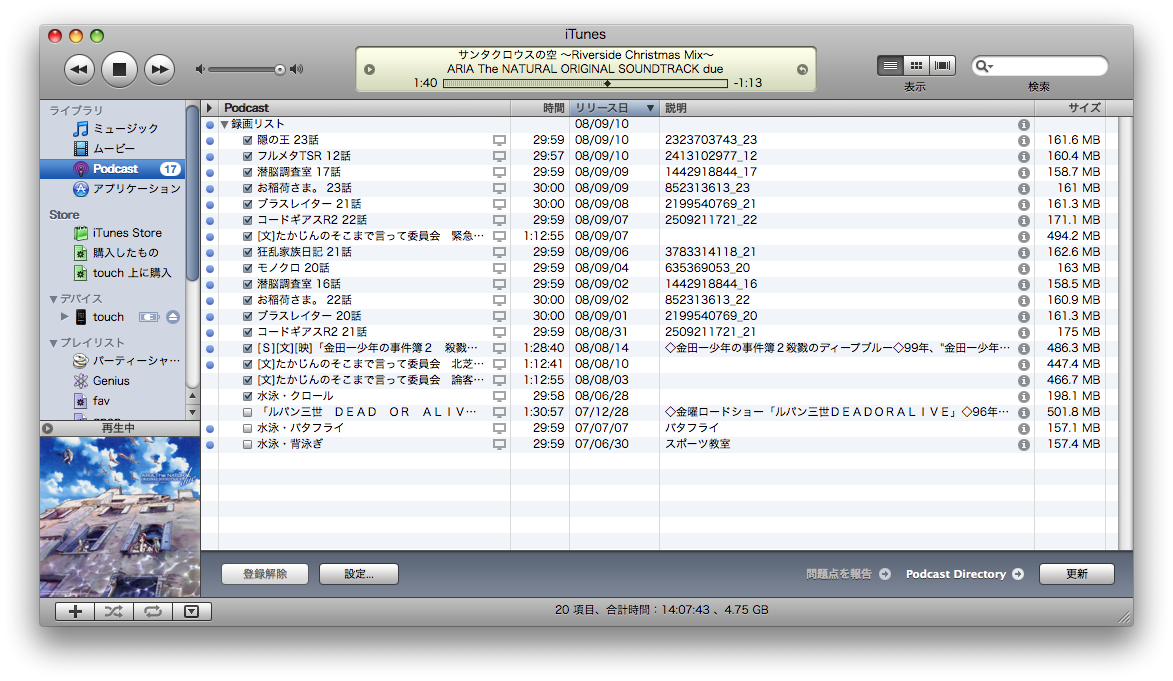Uncheck the ブラスレイター 21話 checkbox
Screen dimensions: 1173x681
(x=248, y=204)
